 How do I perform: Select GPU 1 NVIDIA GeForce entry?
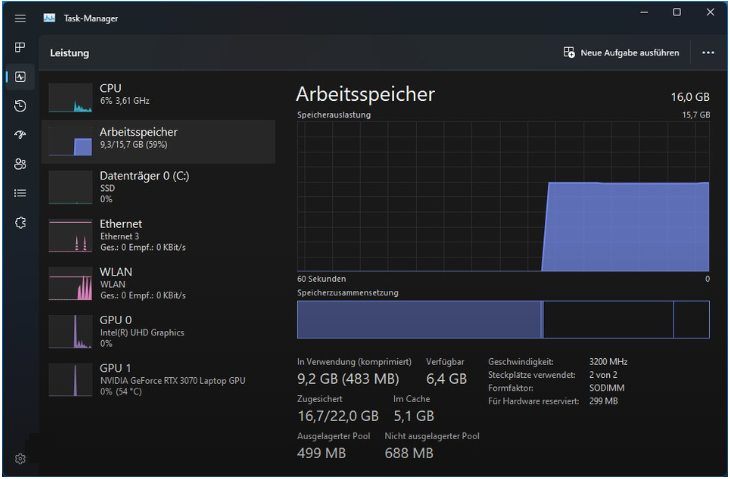click(x=158, y=379)
